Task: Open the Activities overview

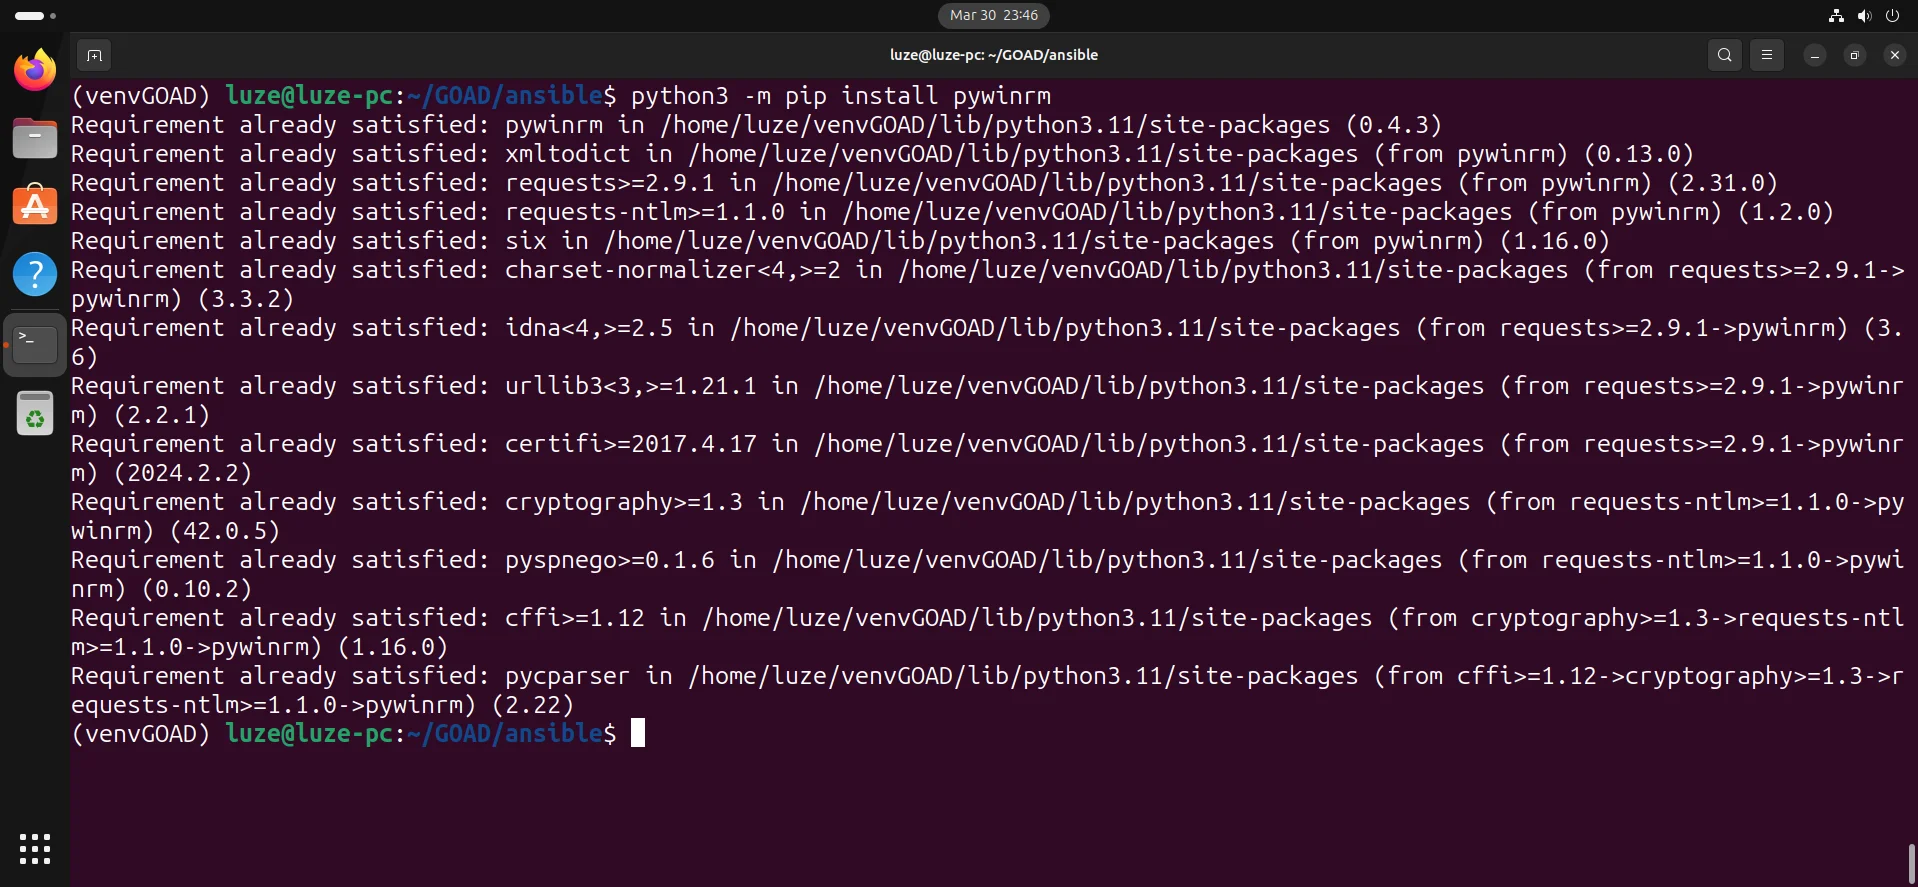Action: (35, 15)
